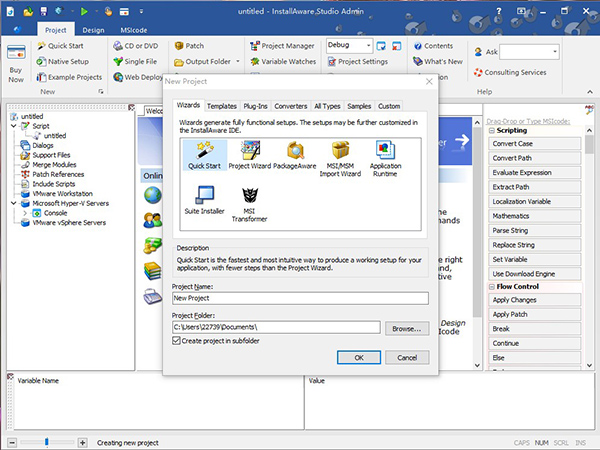Viewport: 600px width, 450px height.
Task: Open the Design ribbon tab
Action: pos(94,30)
